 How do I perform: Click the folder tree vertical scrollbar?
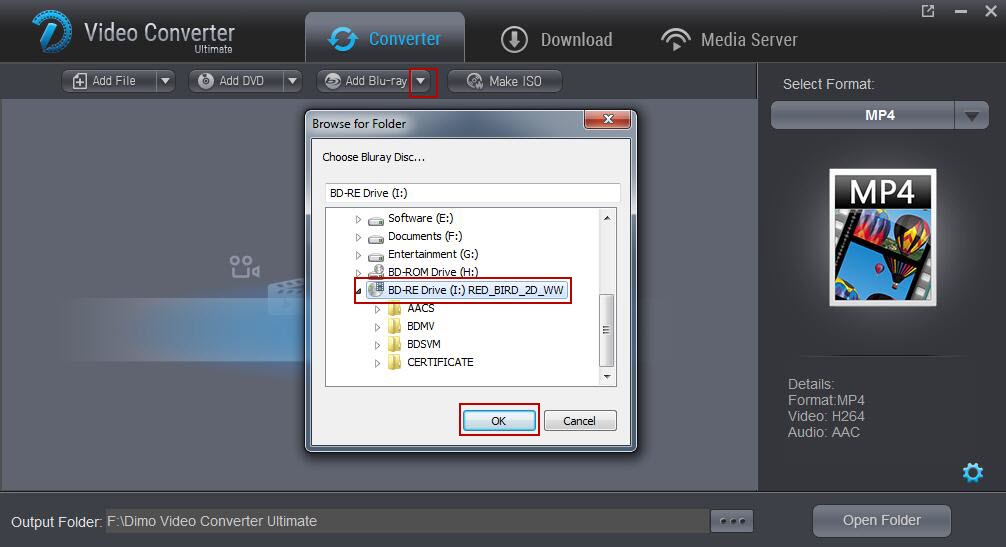[606, 328]
